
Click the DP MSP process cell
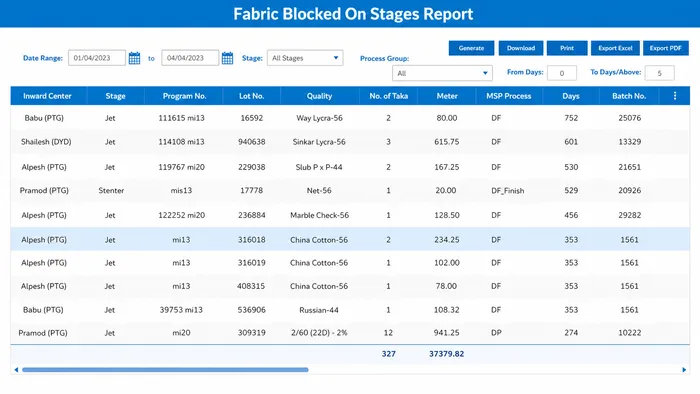tap(496, 333)
